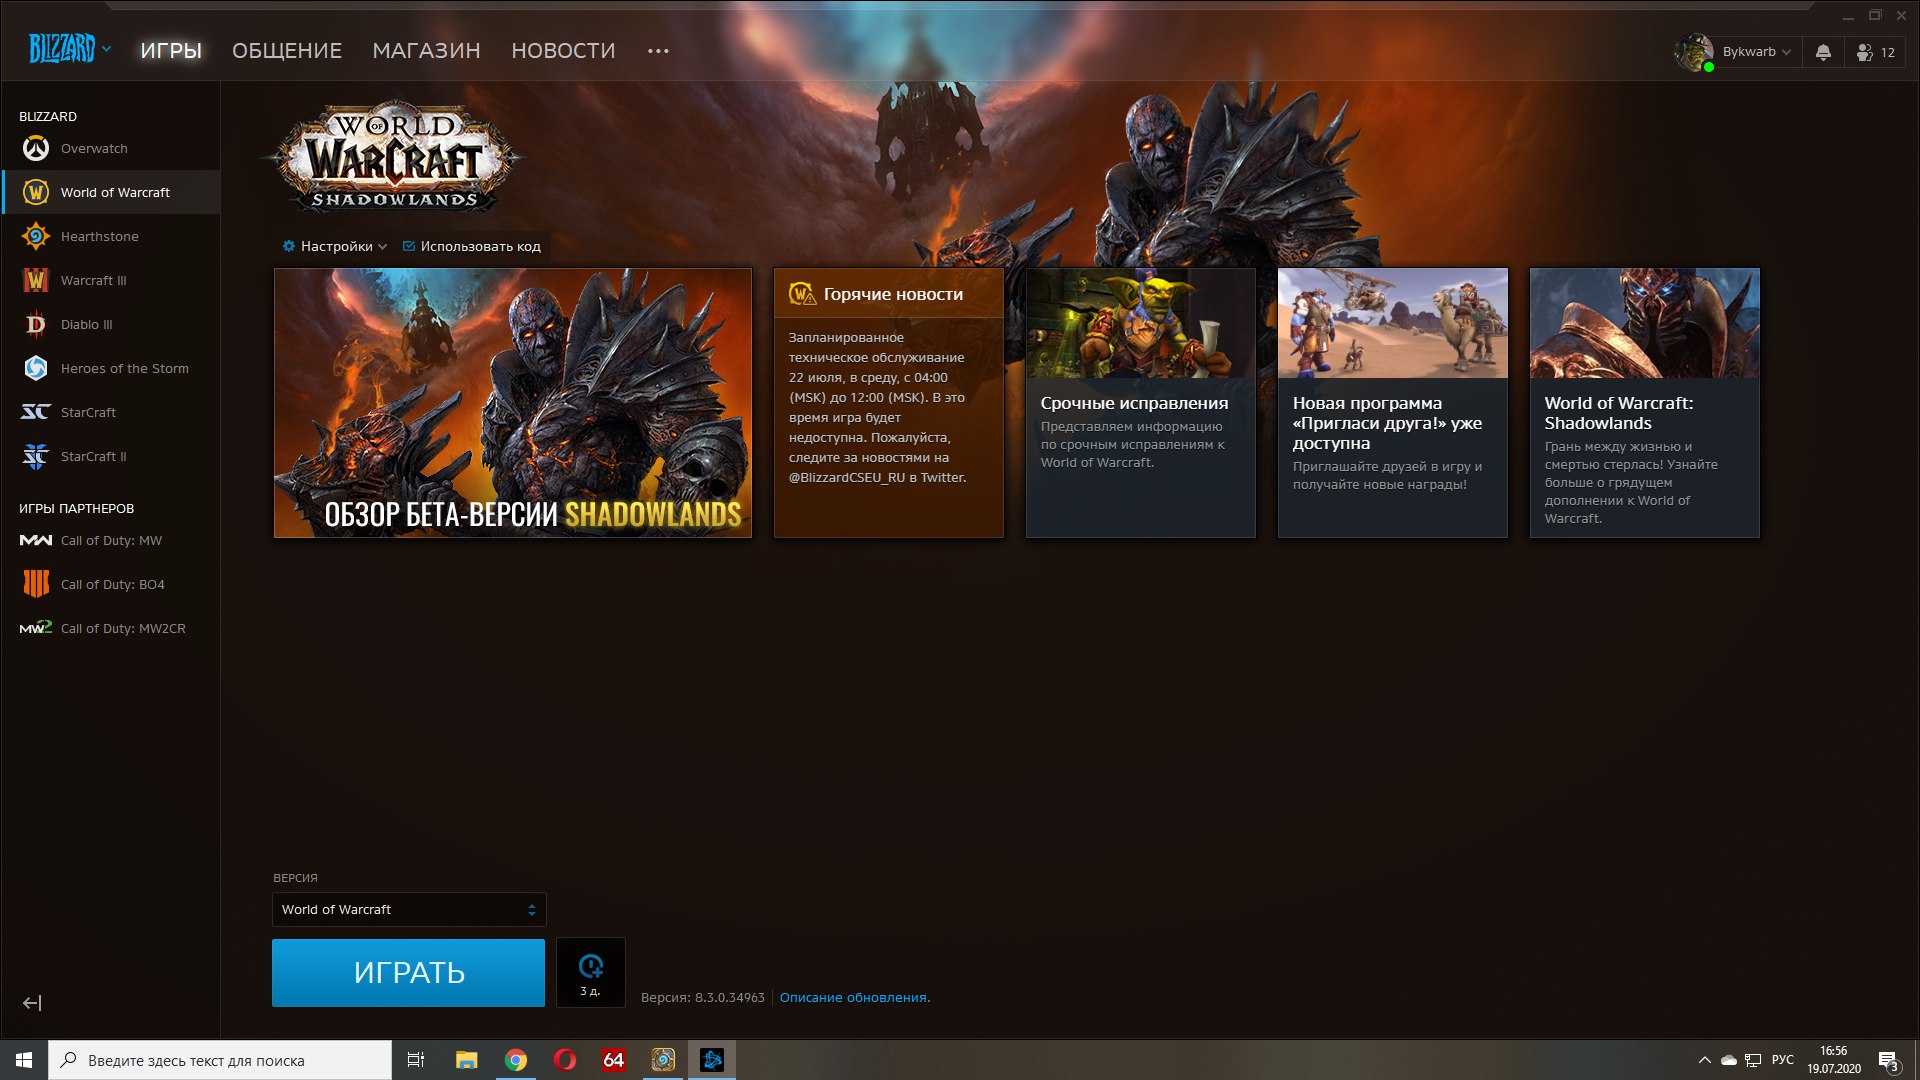Screen dimensions: 1920x1080
Task: Select the Warcraft III icon
Action: point(36,280)
